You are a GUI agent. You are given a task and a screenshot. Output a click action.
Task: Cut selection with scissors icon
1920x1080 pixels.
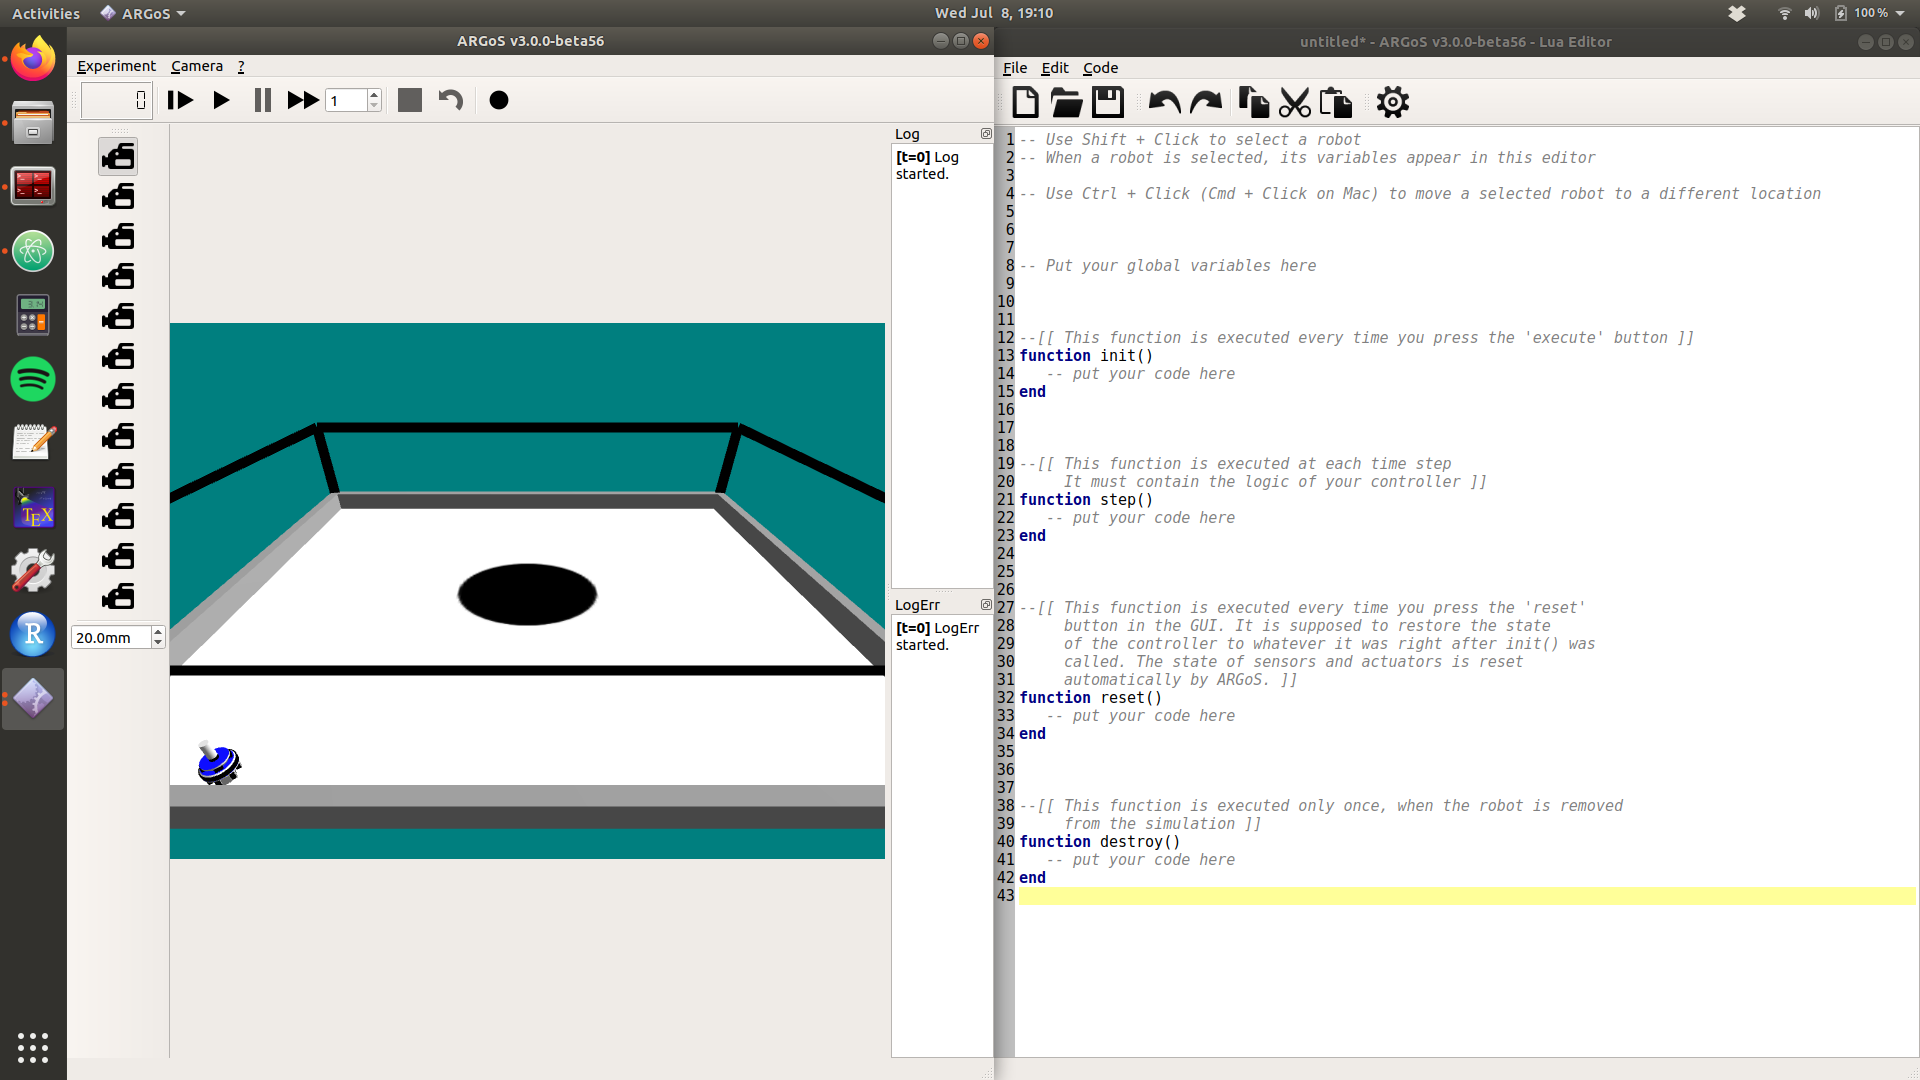coord(1294,102)
